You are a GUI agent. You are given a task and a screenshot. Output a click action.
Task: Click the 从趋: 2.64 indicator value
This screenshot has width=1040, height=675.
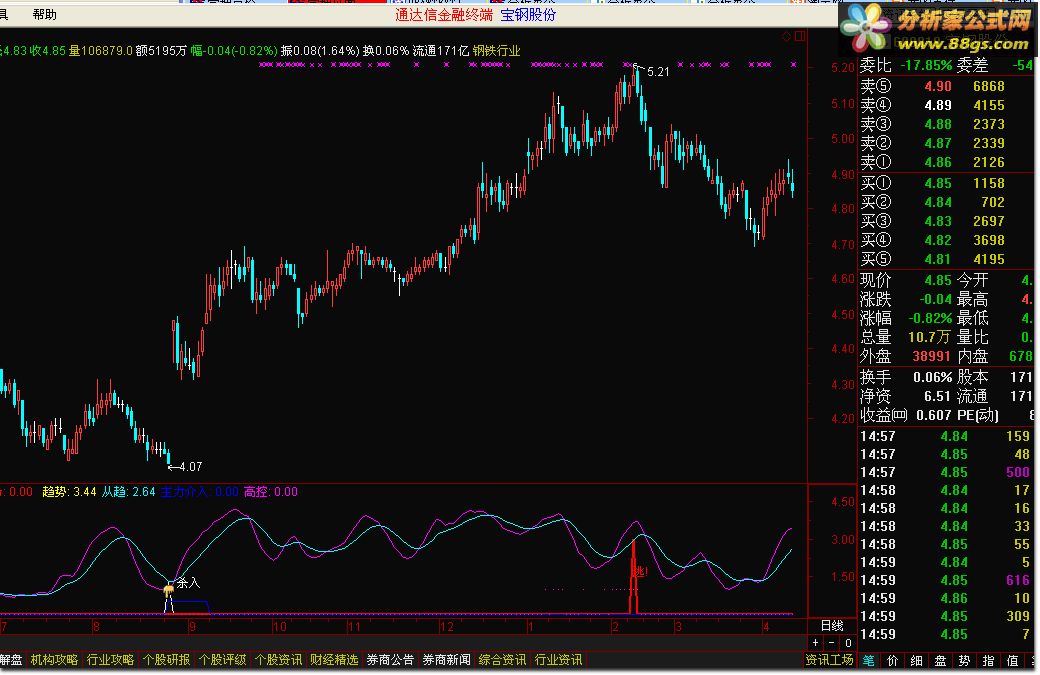129,492
